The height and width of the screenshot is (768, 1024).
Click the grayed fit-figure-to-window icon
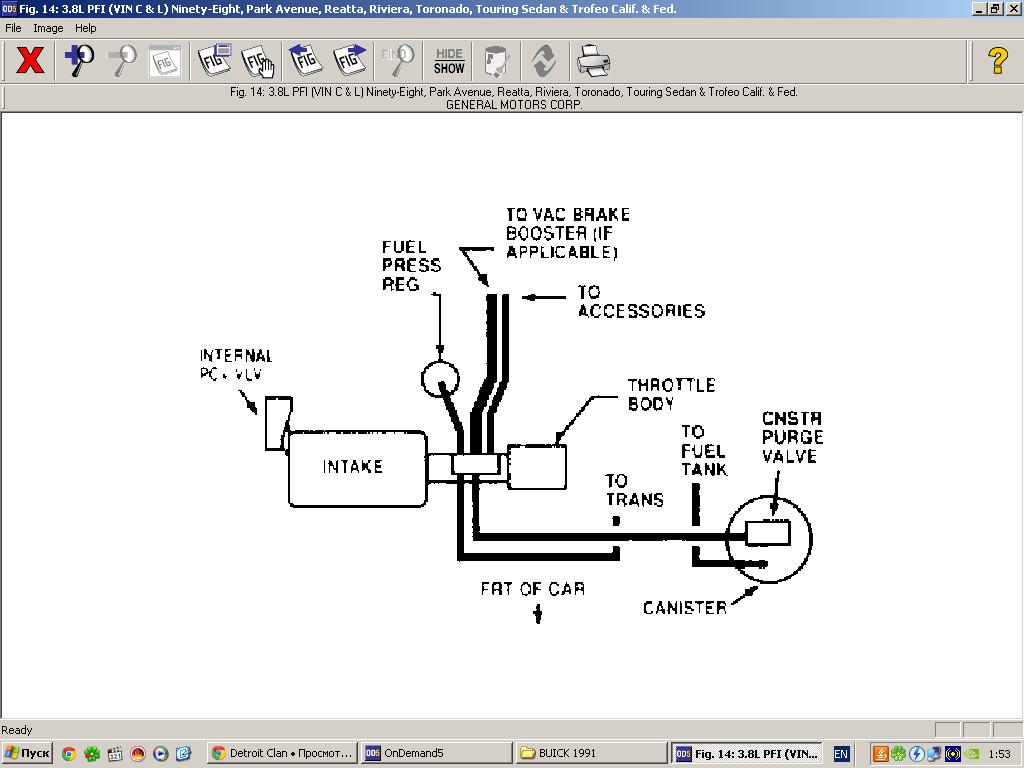165,61
